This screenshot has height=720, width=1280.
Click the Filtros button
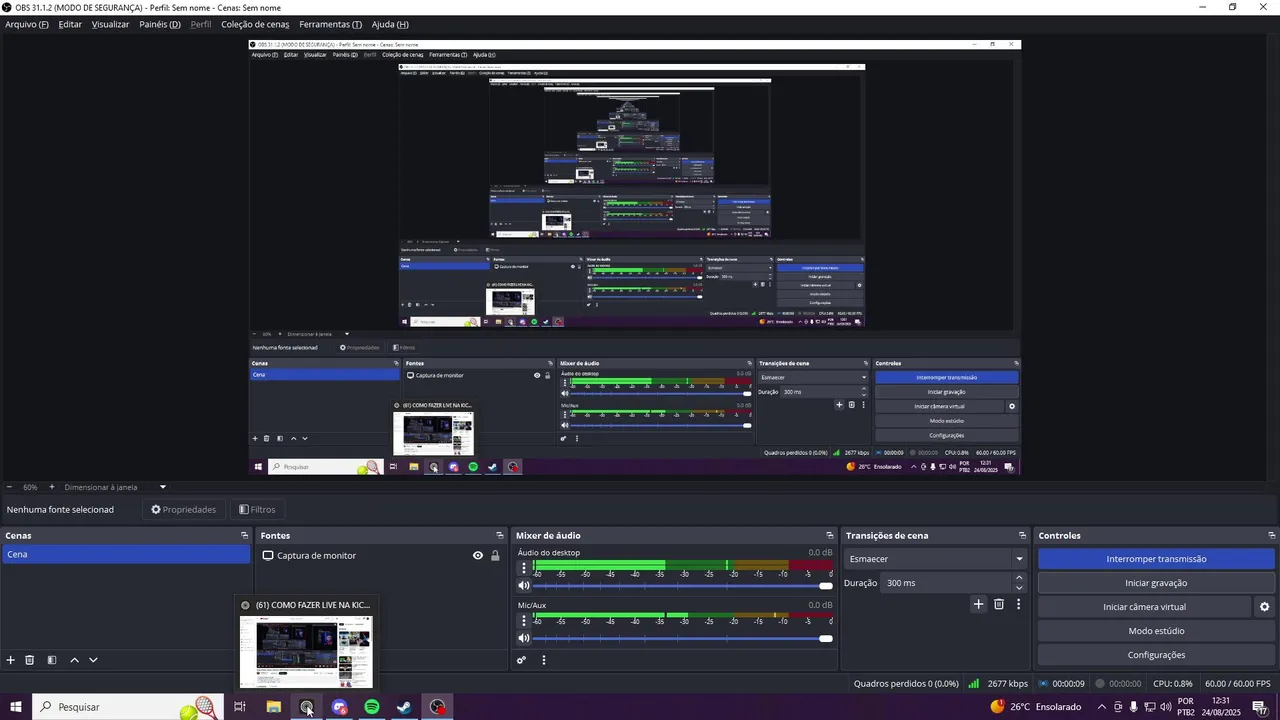[x=257, y=510]
